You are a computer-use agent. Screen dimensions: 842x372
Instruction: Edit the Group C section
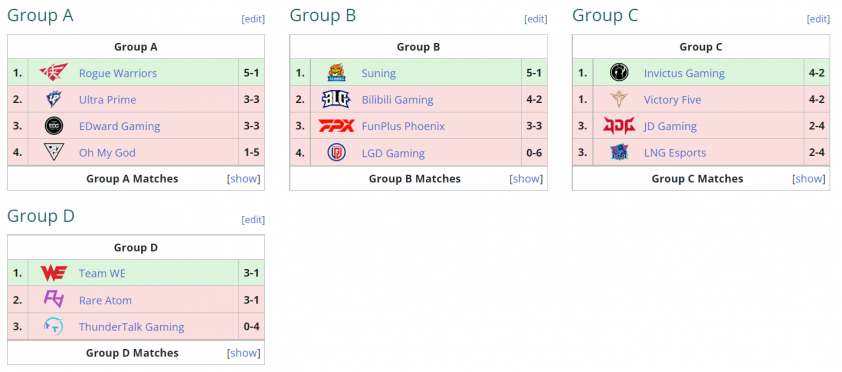click(818, 19)
